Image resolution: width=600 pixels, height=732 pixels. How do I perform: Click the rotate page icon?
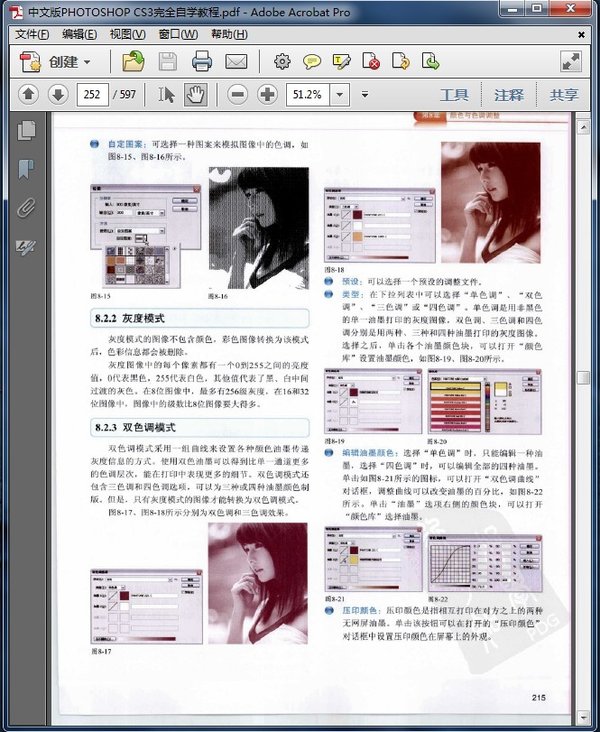401,61
